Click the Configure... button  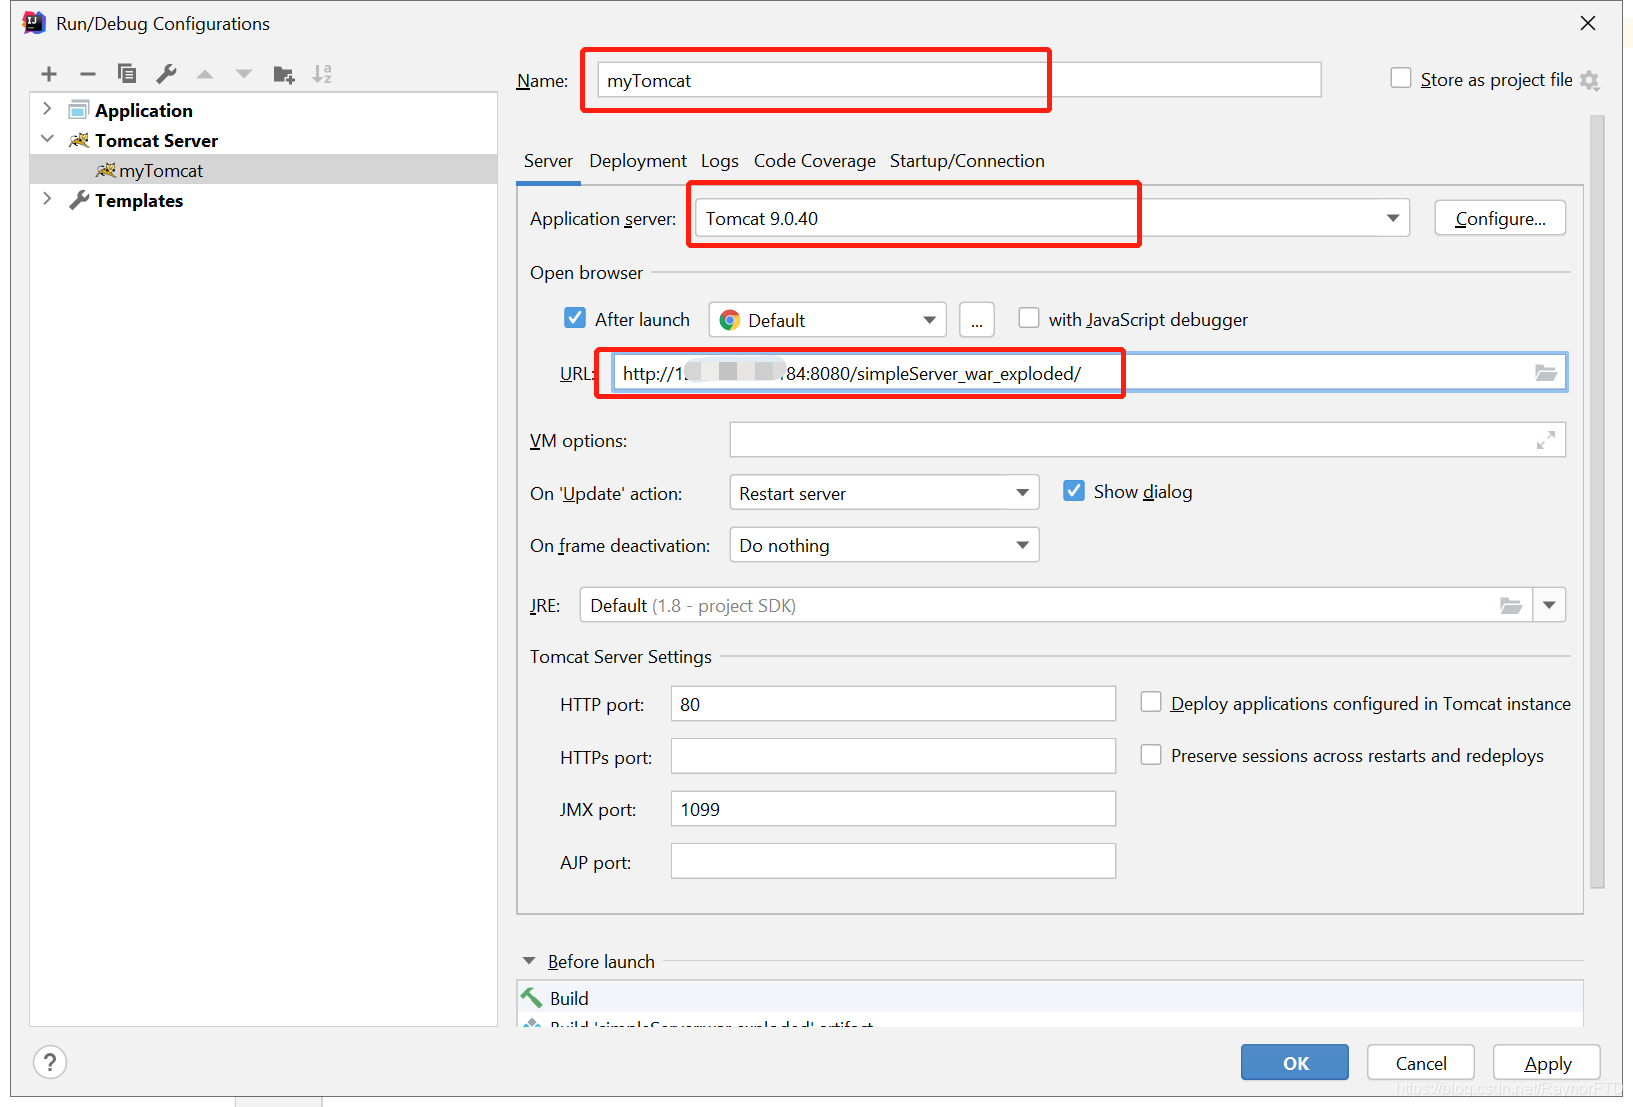(x=1500, y=218)
